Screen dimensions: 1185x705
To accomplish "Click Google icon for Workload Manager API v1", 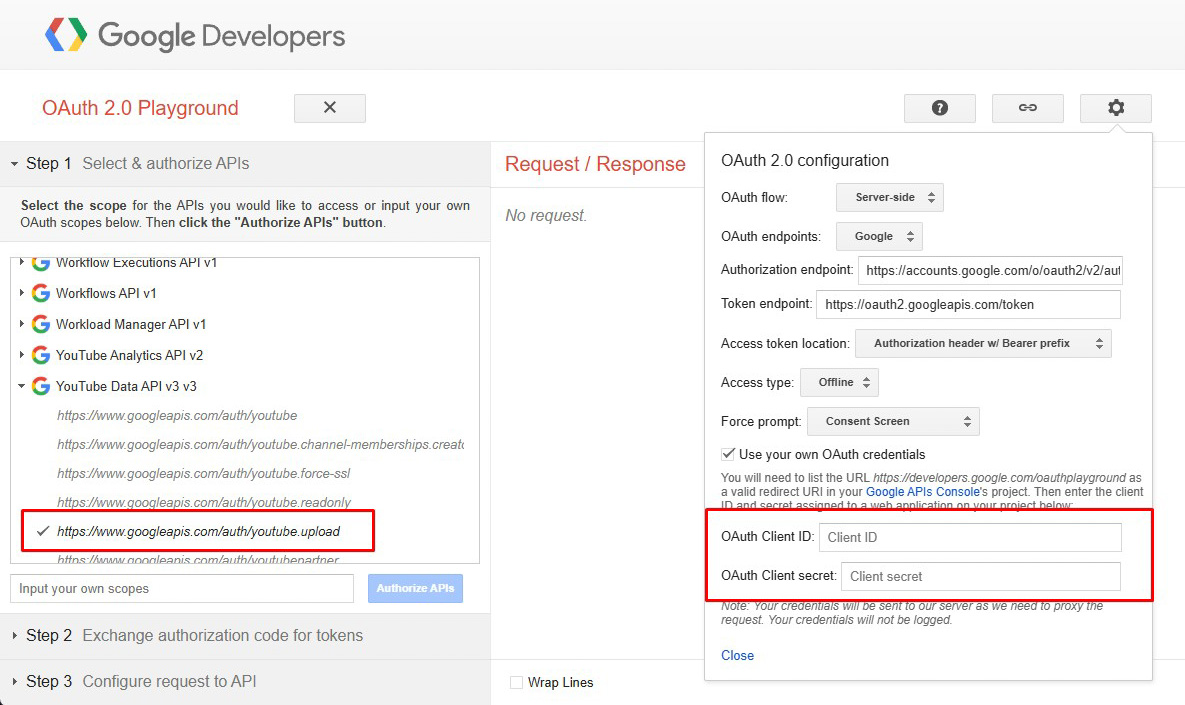I will point(41,324).
